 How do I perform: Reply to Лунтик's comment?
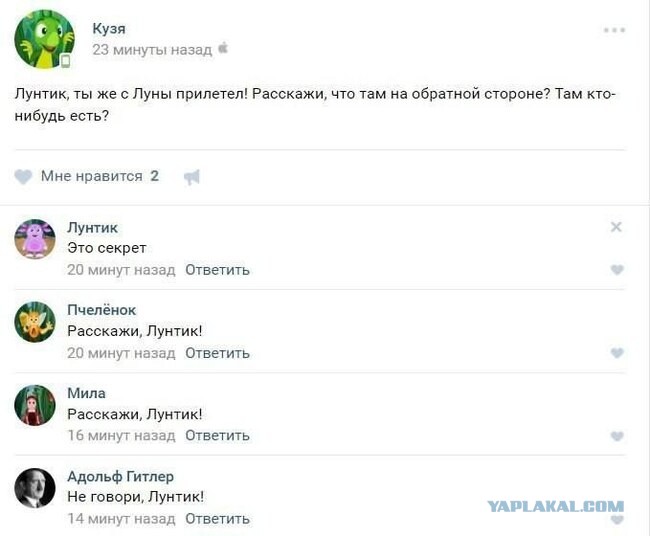(x=217, y=270)
